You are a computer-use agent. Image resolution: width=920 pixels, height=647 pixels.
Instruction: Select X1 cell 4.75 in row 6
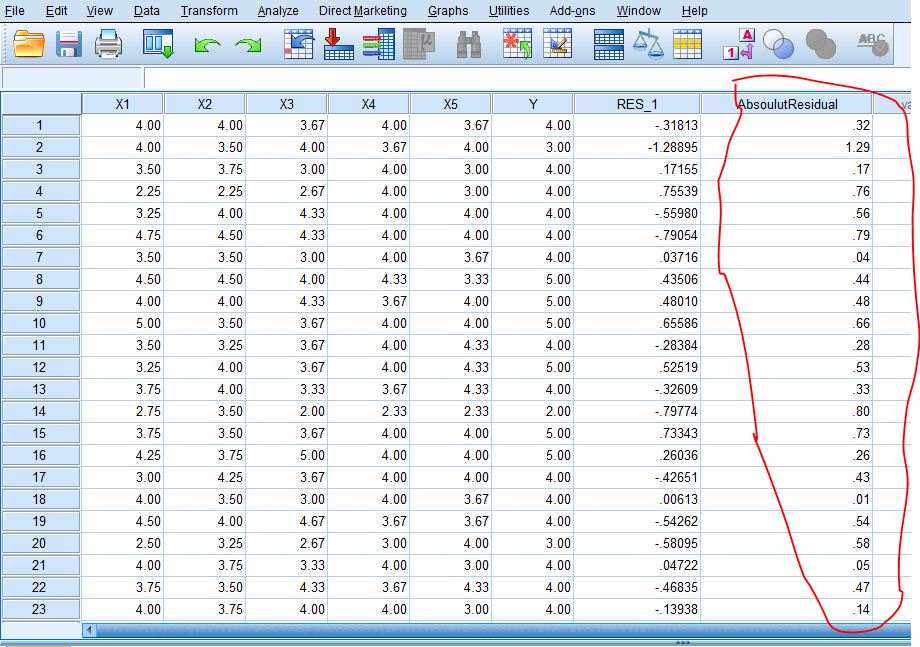122,235
